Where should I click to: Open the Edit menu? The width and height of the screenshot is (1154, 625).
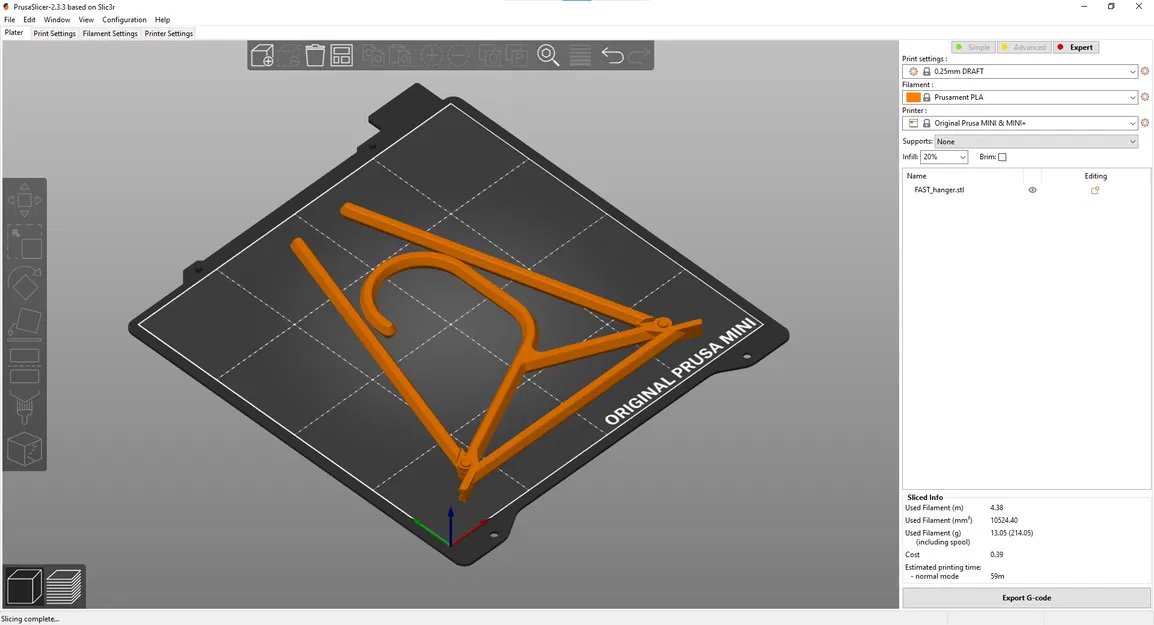click(29, 20)
